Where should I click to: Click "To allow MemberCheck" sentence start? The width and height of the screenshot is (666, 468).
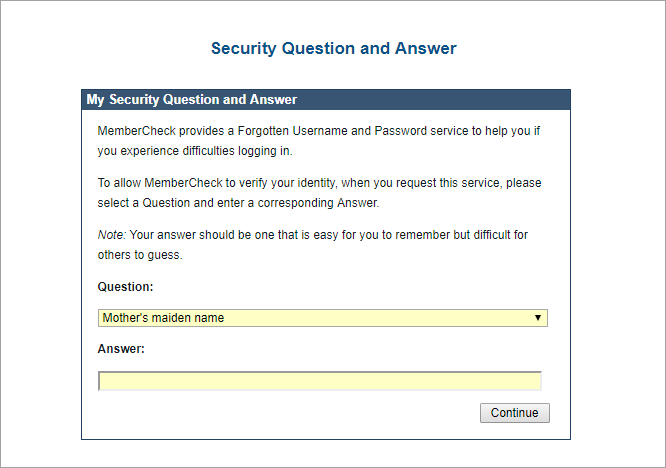[160, 183]
